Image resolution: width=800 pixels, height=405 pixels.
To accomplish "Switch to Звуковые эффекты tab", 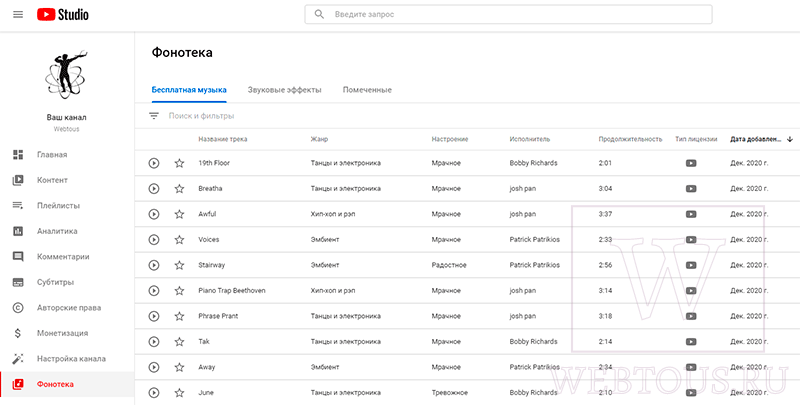I will tap(284, 90).
